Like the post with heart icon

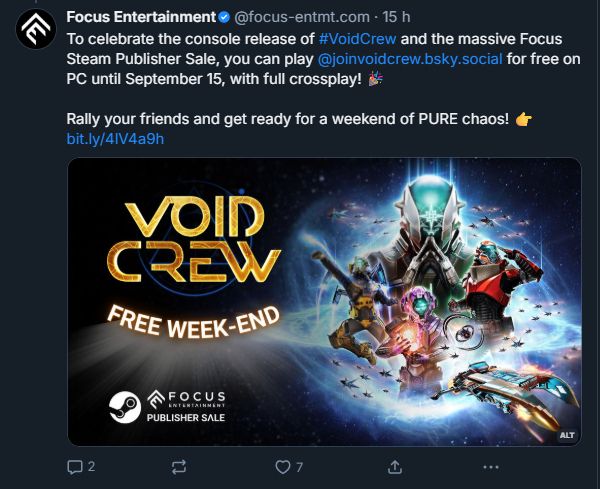point(283,467)
